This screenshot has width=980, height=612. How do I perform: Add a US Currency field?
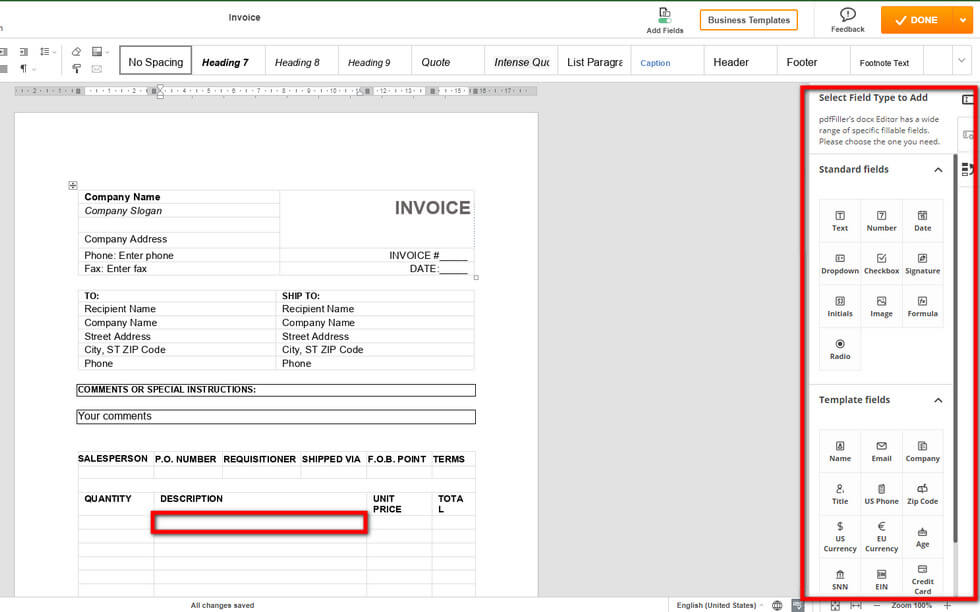[x=840, y=539]
